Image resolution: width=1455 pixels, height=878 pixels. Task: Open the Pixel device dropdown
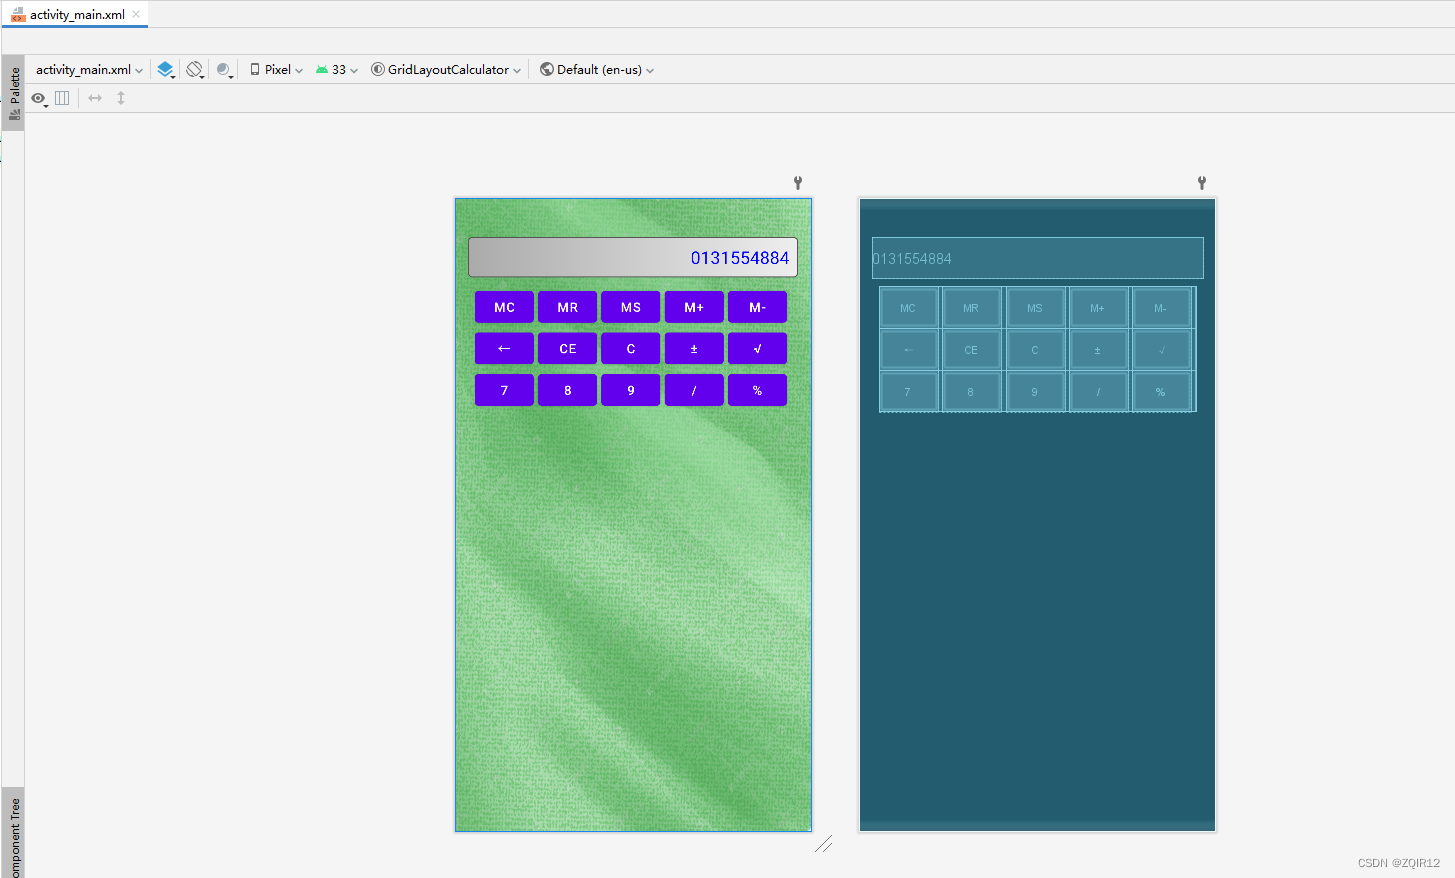pos(276,70)
